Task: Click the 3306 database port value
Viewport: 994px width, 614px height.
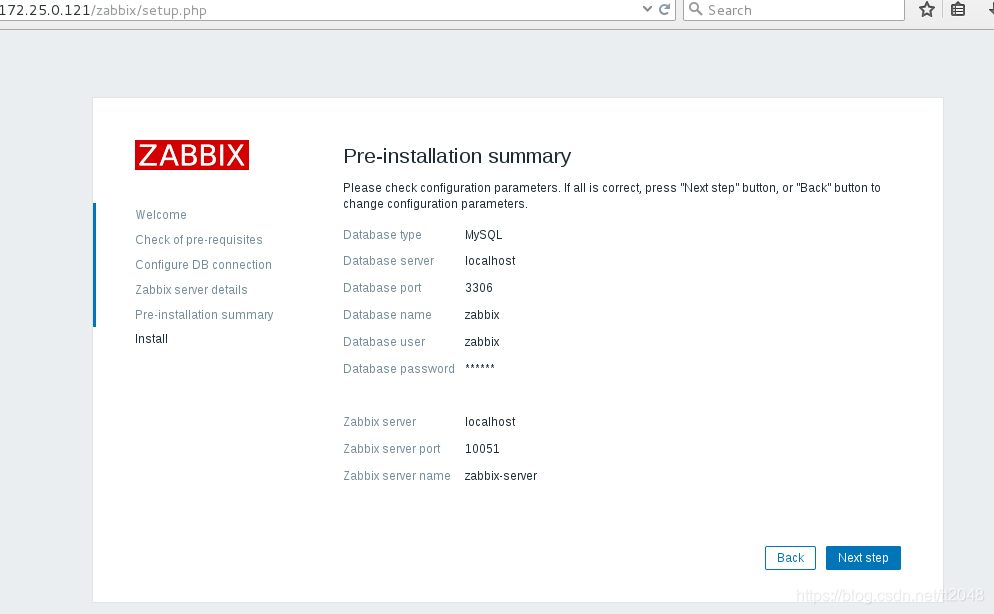Action: click(x=479, y=288)
